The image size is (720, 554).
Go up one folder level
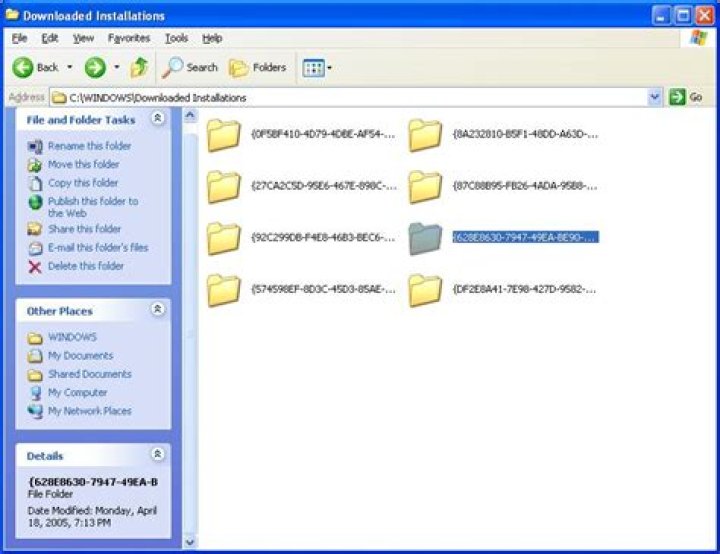(x=139, y=68)
